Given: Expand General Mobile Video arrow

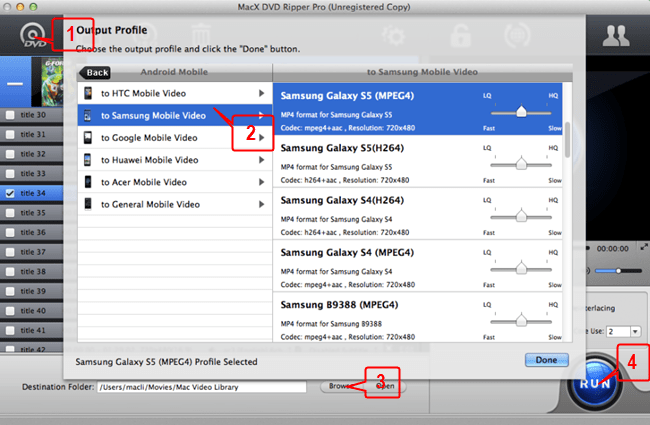Looking at the screenshot, I should click(x=262, y=204).
